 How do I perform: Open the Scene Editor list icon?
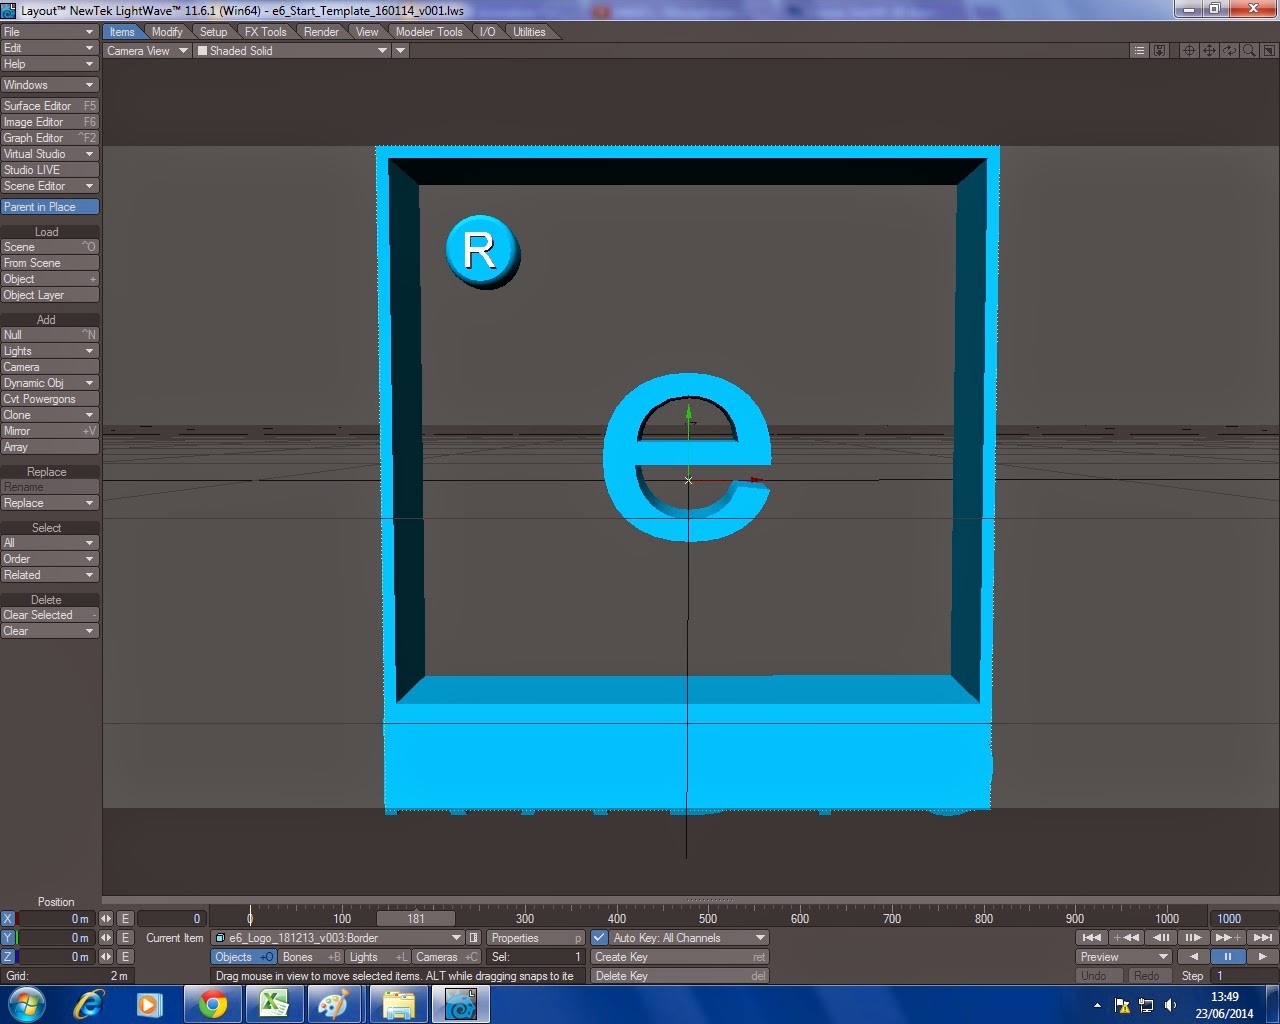click(x=1138, y=50)
